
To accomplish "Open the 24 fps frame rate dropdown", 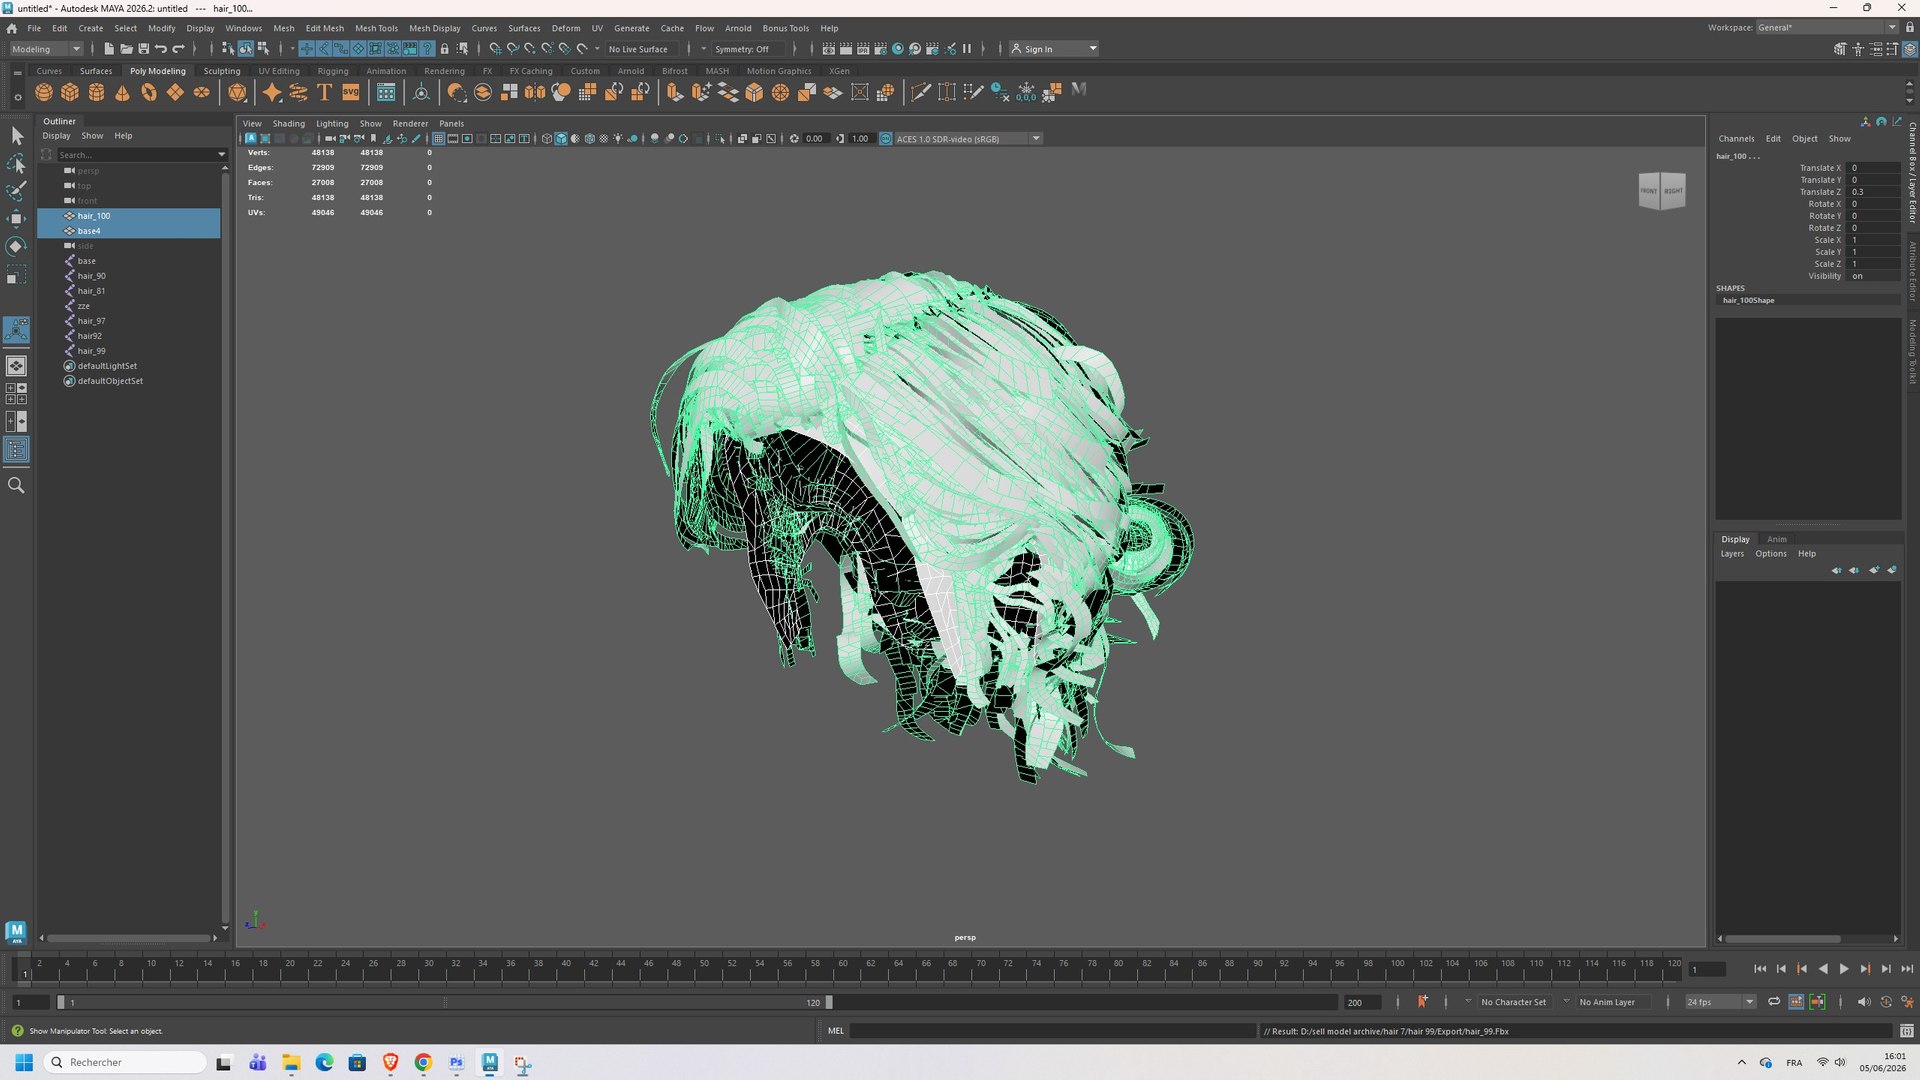I will tap(1720, 1002).
